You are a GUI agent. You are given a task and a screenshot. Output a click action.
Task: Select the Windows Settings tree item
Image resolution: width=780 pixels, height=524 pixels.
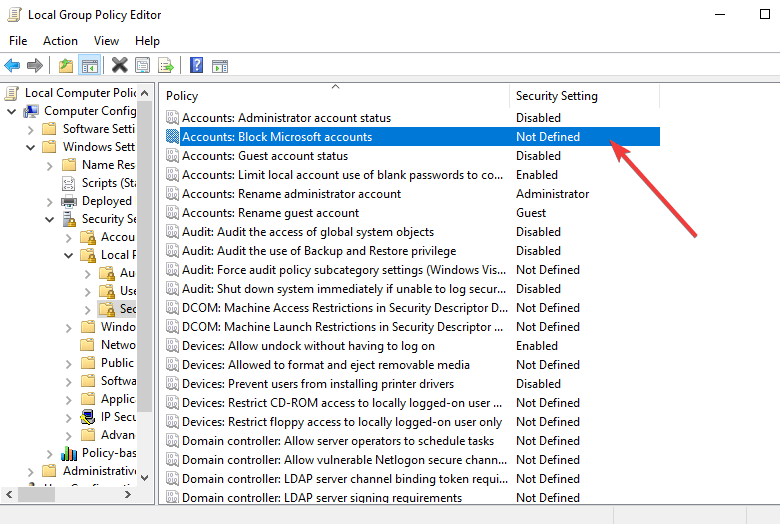98,147
